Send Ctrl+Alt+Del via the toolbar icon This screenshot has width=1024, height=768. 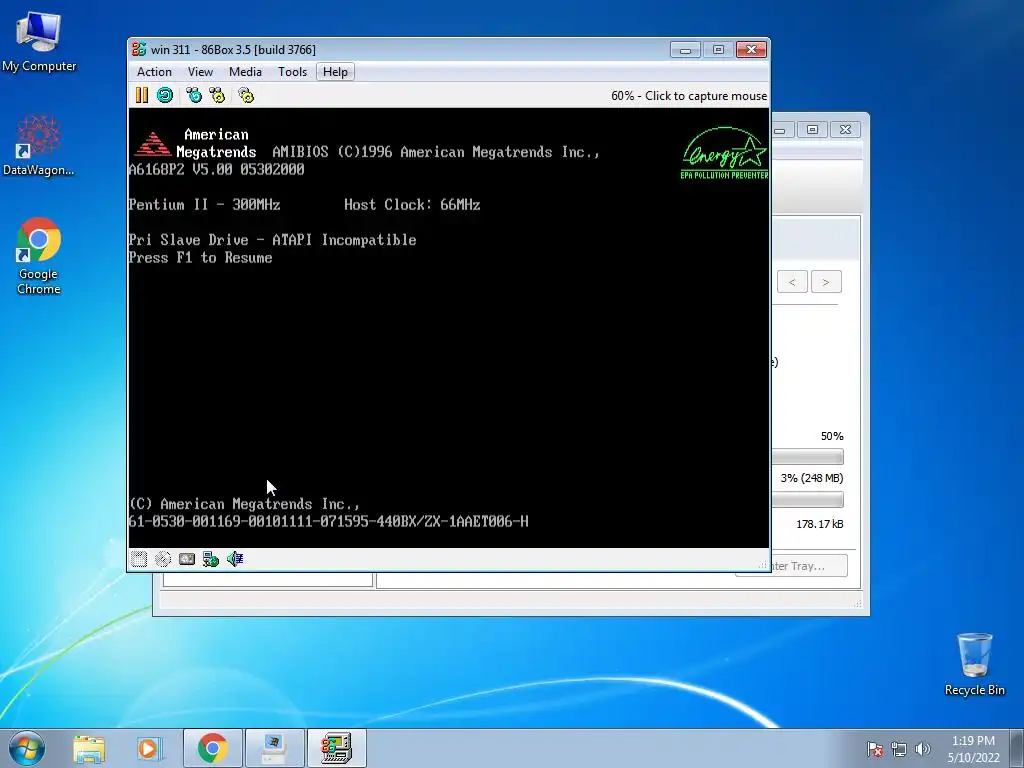194,95
